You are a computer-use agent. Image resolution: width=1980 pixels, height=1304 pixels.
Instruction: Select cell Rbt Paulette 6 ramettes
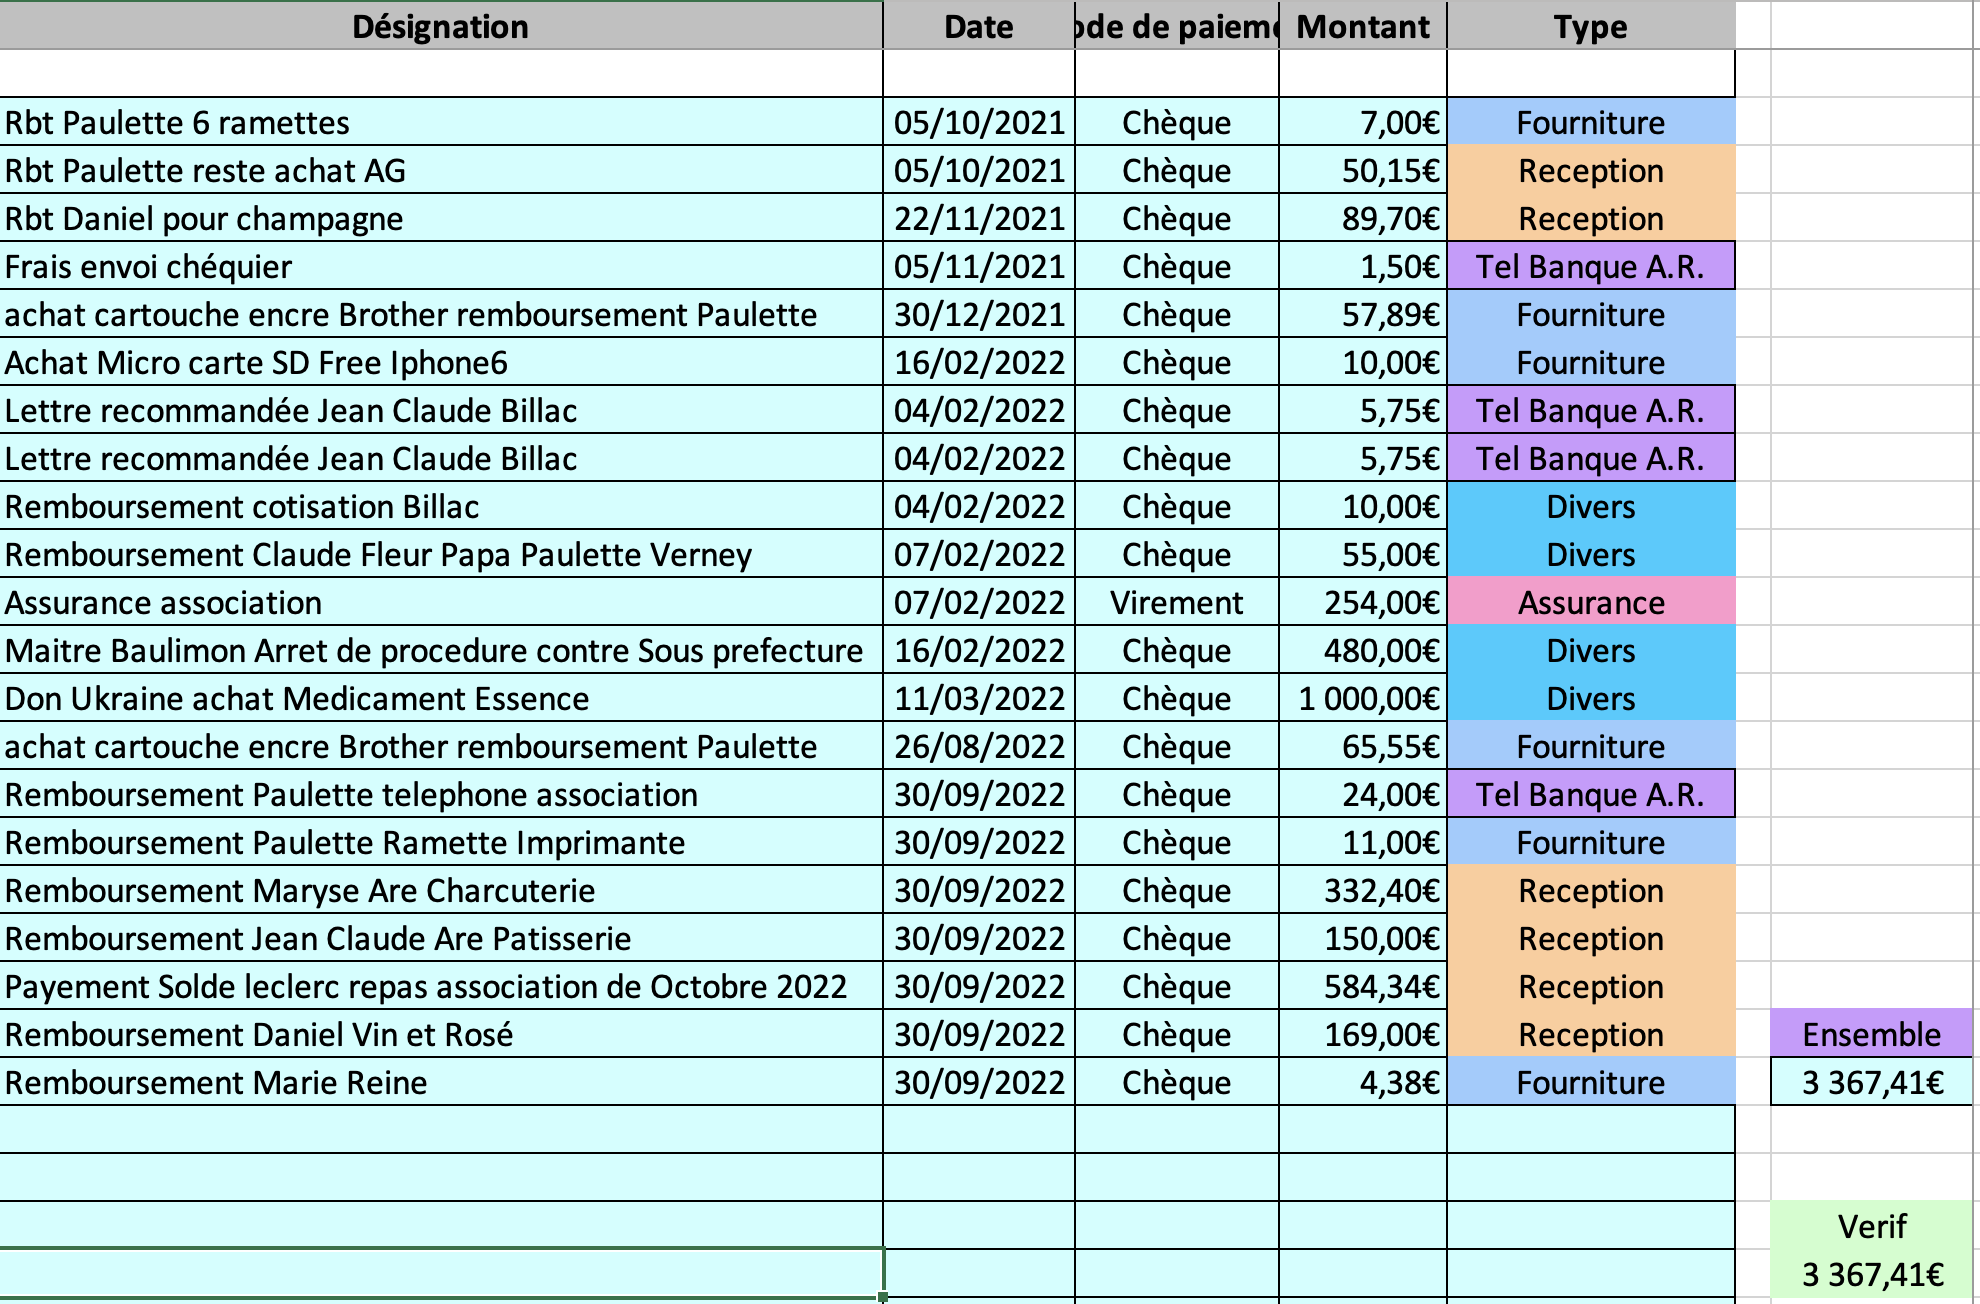440,122
